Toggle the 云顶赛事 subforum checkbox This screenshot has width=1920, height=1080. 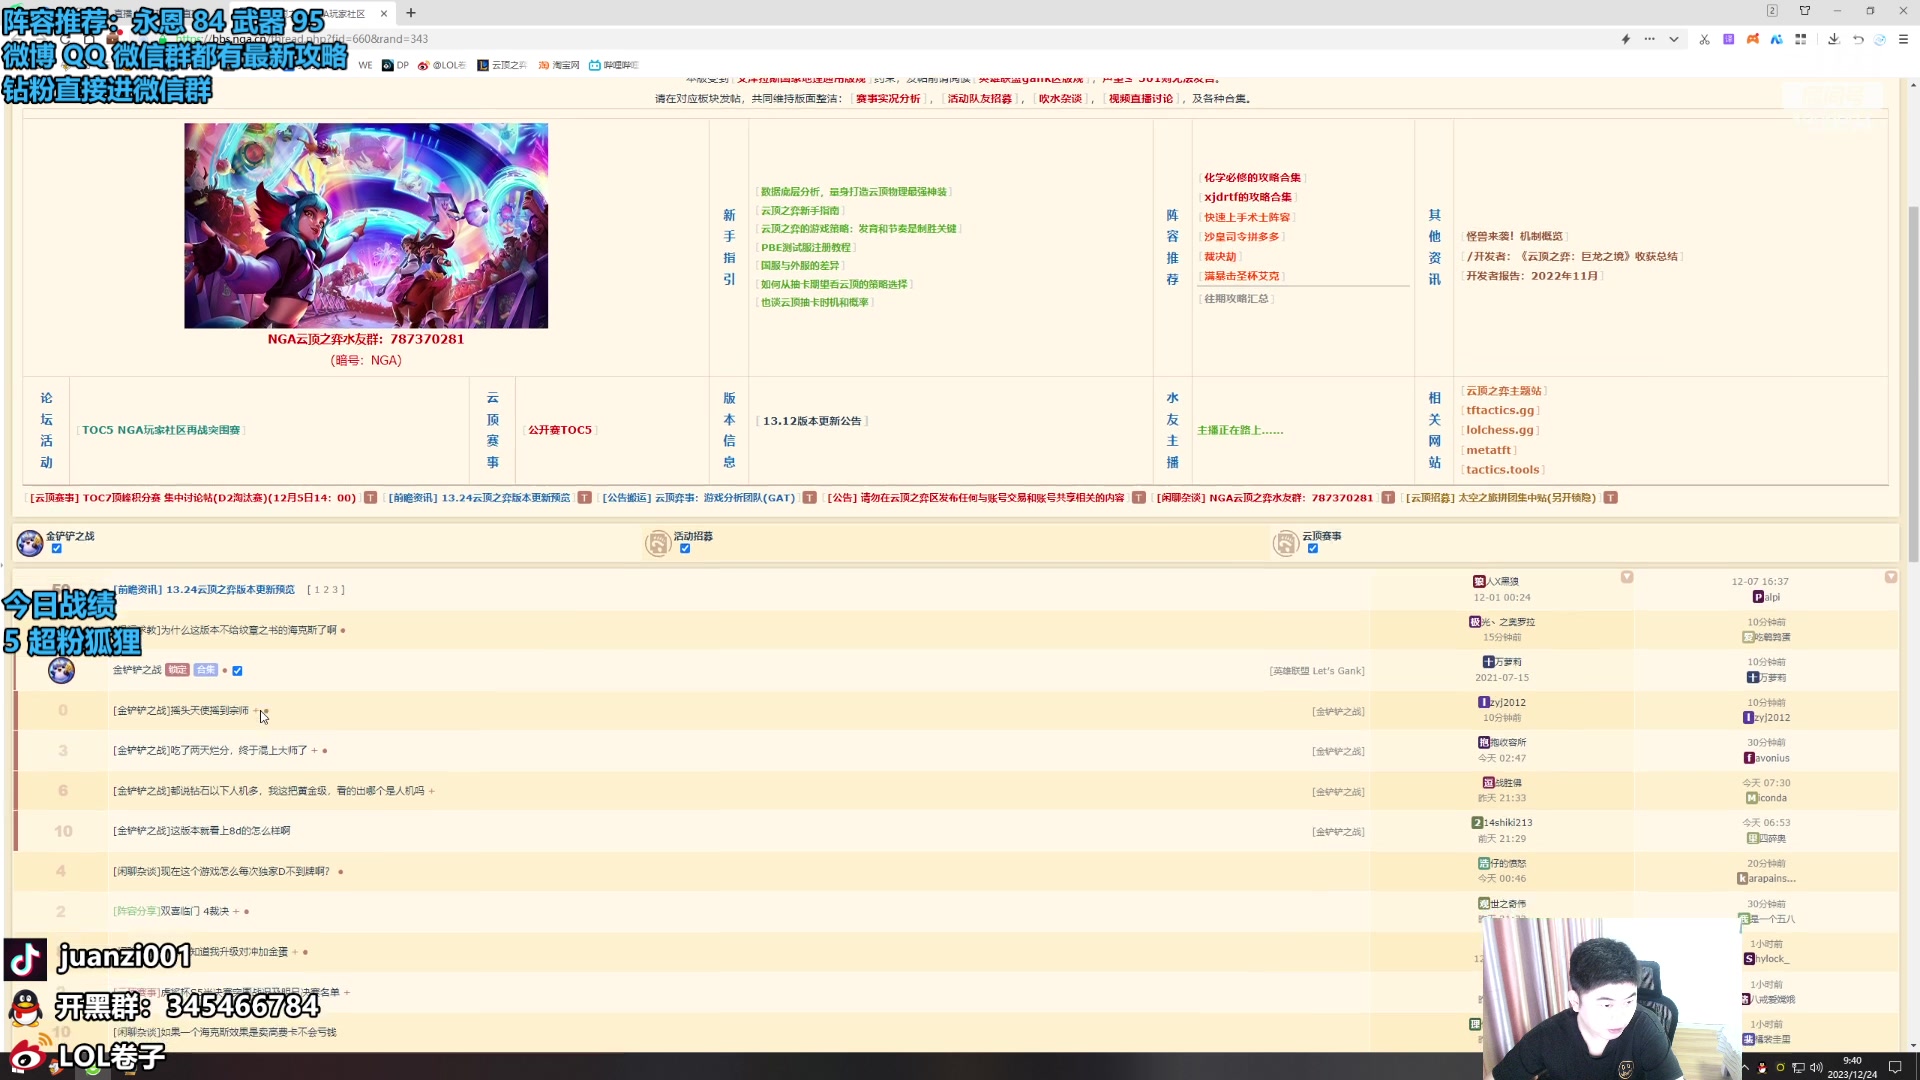(1313, 548)
